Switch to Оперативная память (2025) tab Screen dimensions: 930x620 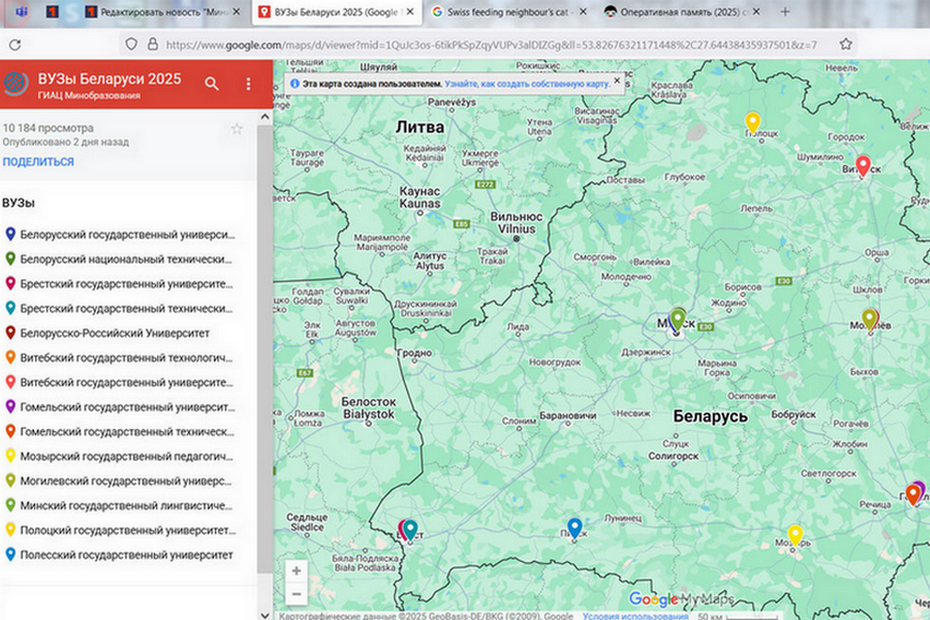pyautogui.click(x=682, y=12)
